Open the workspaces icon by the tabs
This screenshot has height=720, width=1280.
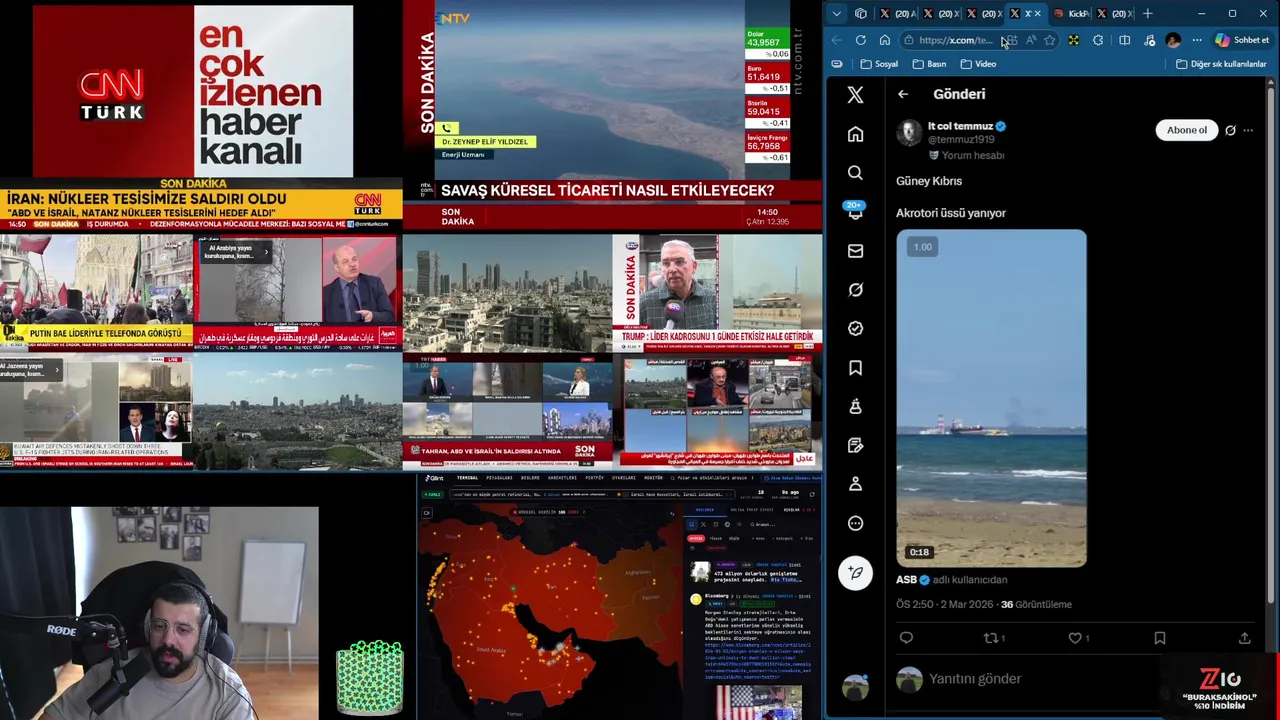point(861,13)
